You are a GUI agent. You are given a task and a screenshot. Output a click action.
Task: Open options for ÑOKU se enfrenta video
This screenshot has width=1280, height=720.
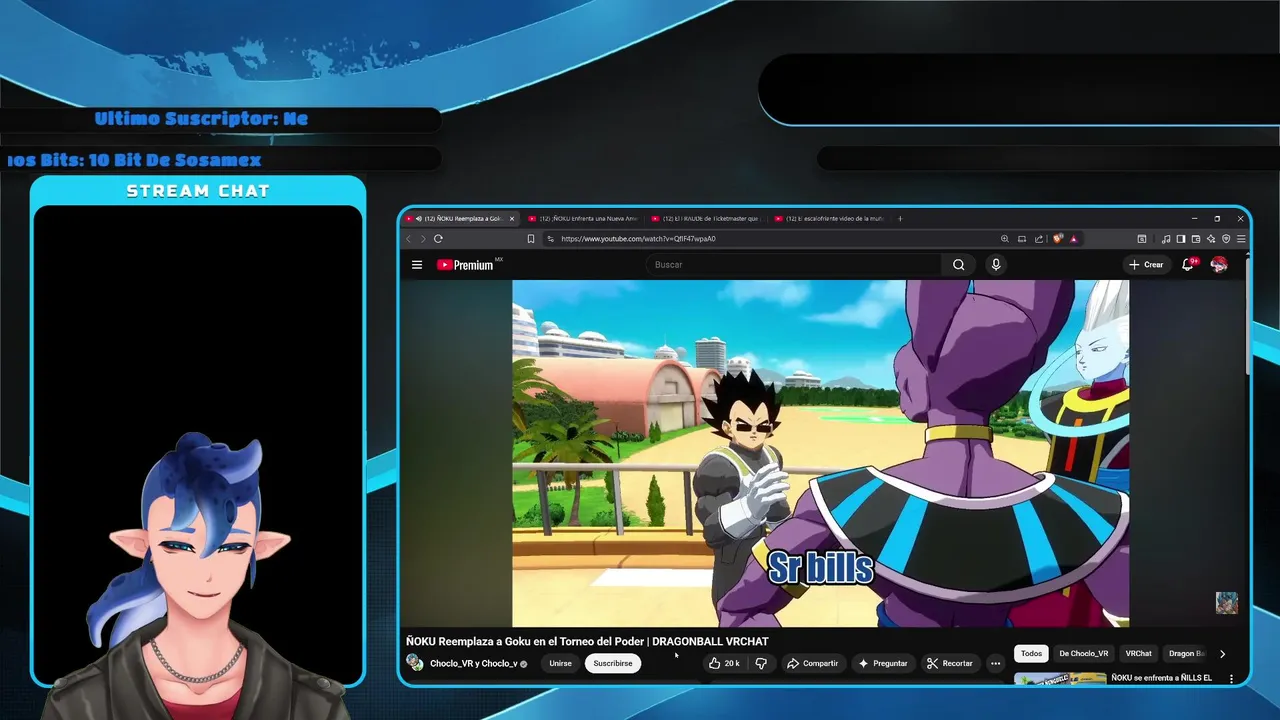pos(1231,679)
